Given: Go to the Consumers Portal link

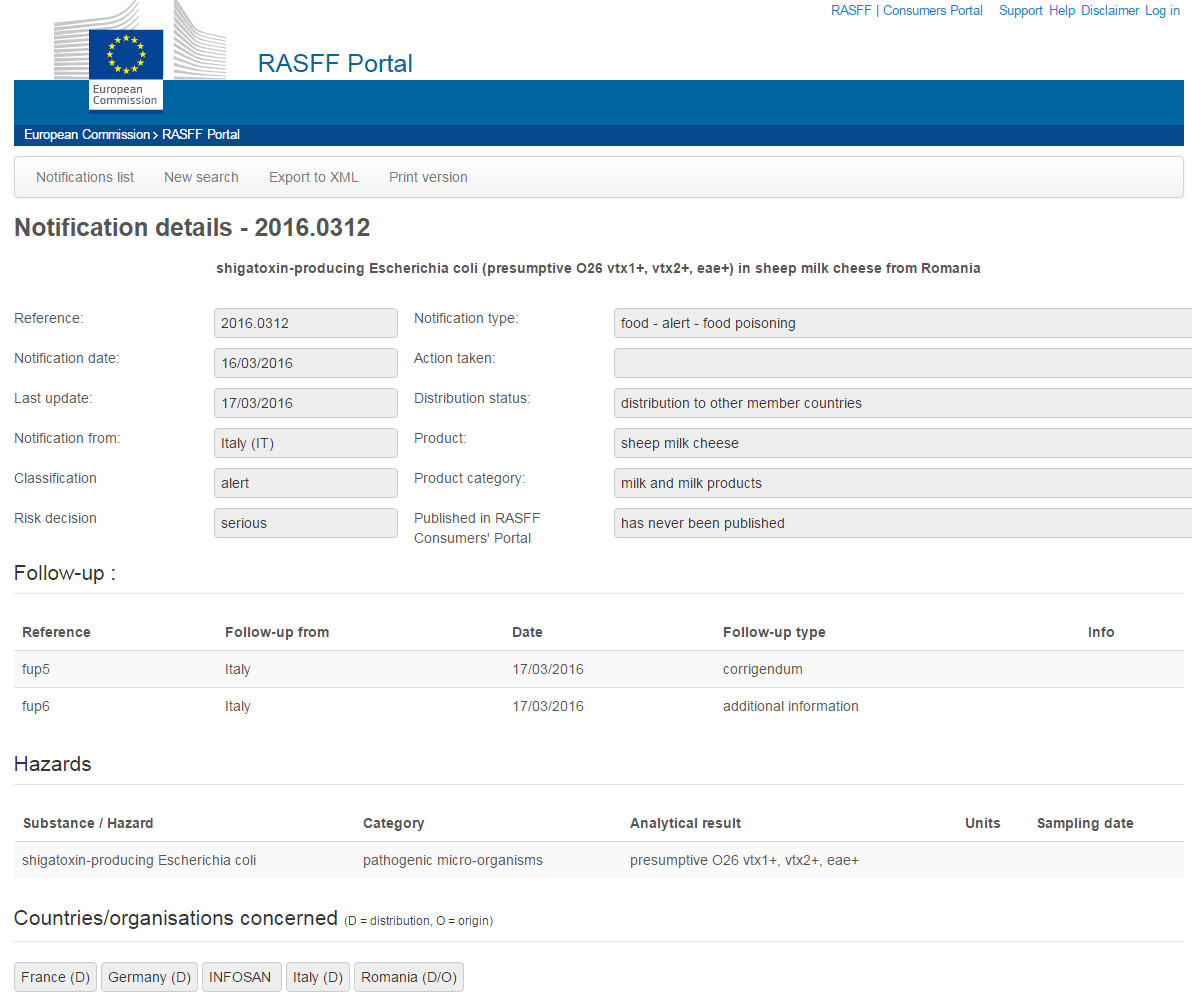Looking at the screenshot, I should pos(933,10).
